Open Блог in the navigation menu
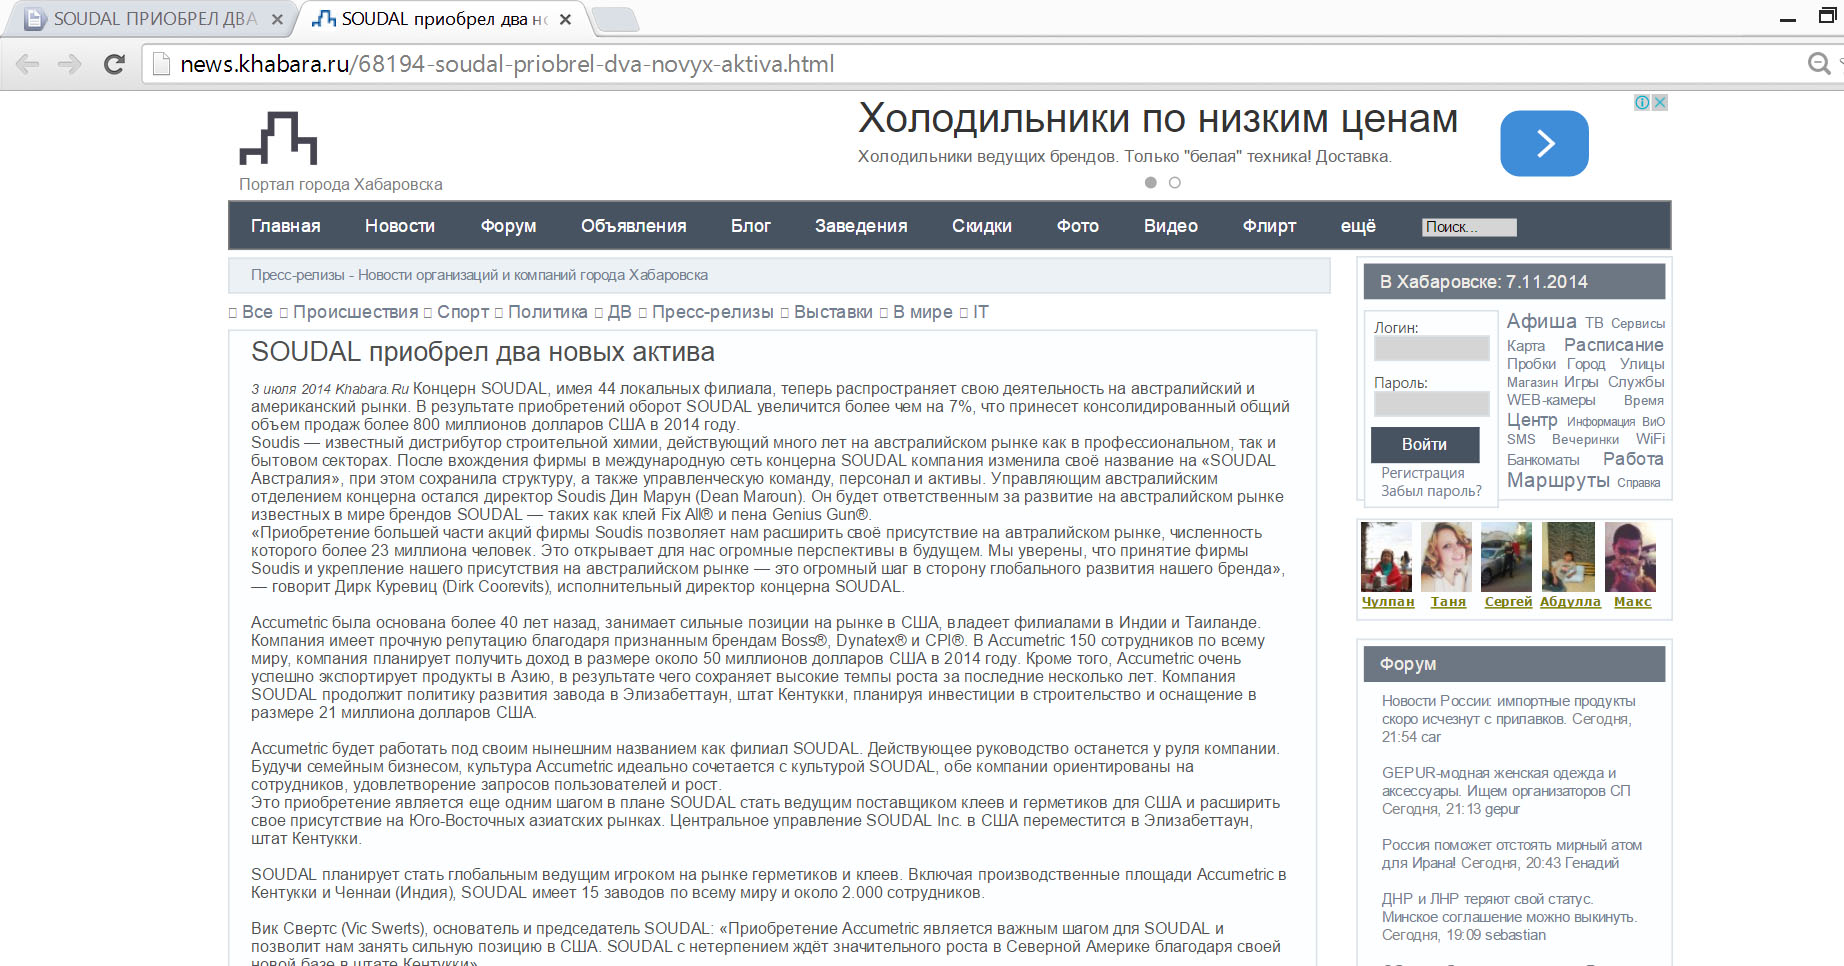The image size is (1844, 966). 751,226
